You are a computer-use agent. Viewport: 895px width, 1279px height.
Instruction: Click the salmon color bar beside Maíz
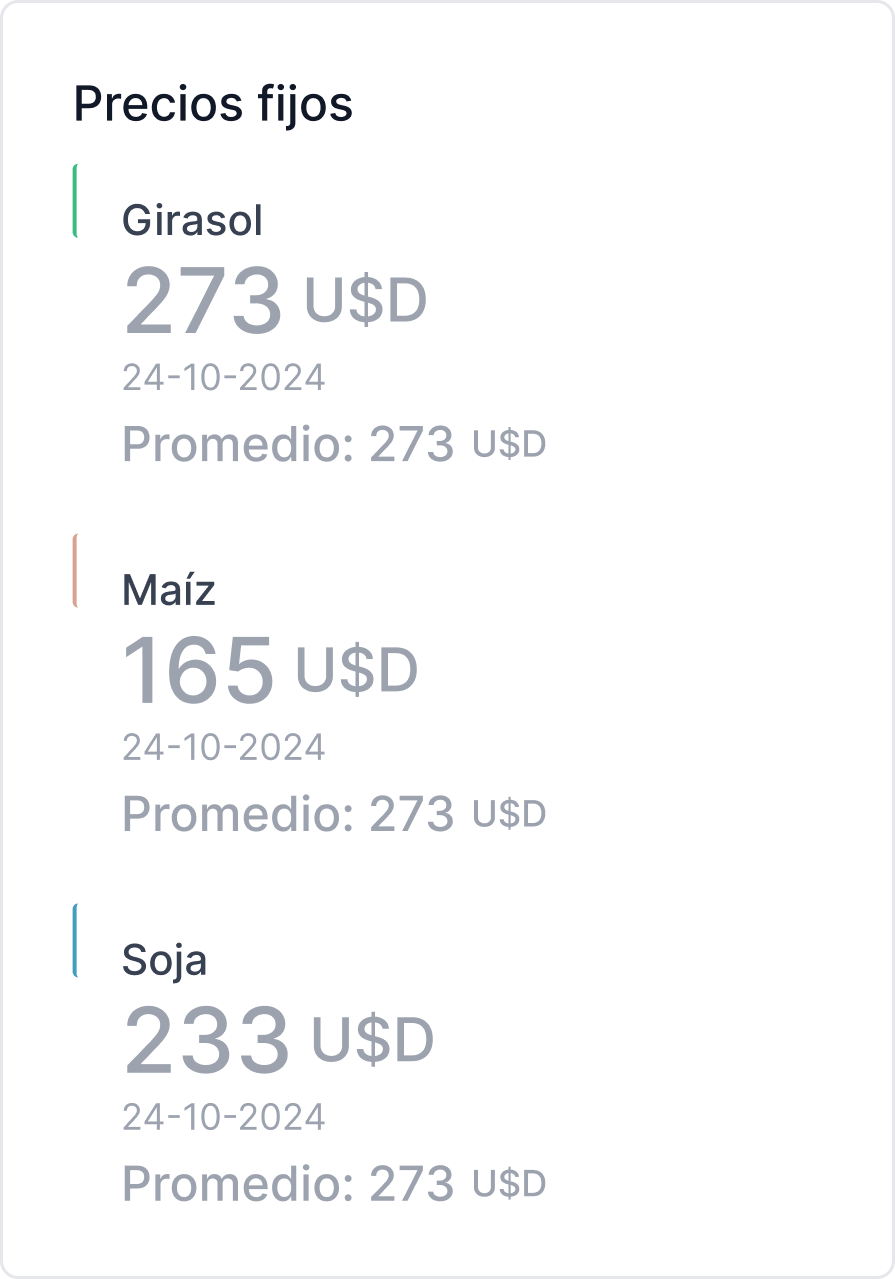[76, 571]
